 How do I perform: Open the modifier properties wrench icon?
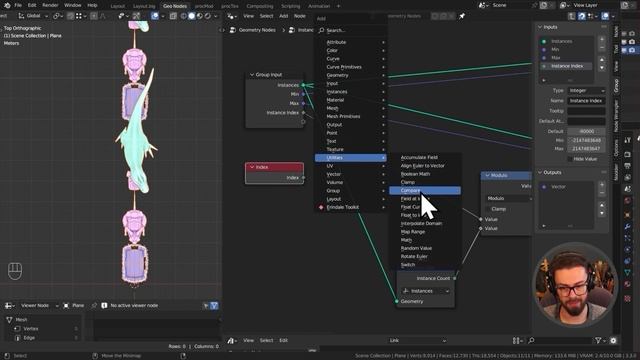[x=628, y=227]
